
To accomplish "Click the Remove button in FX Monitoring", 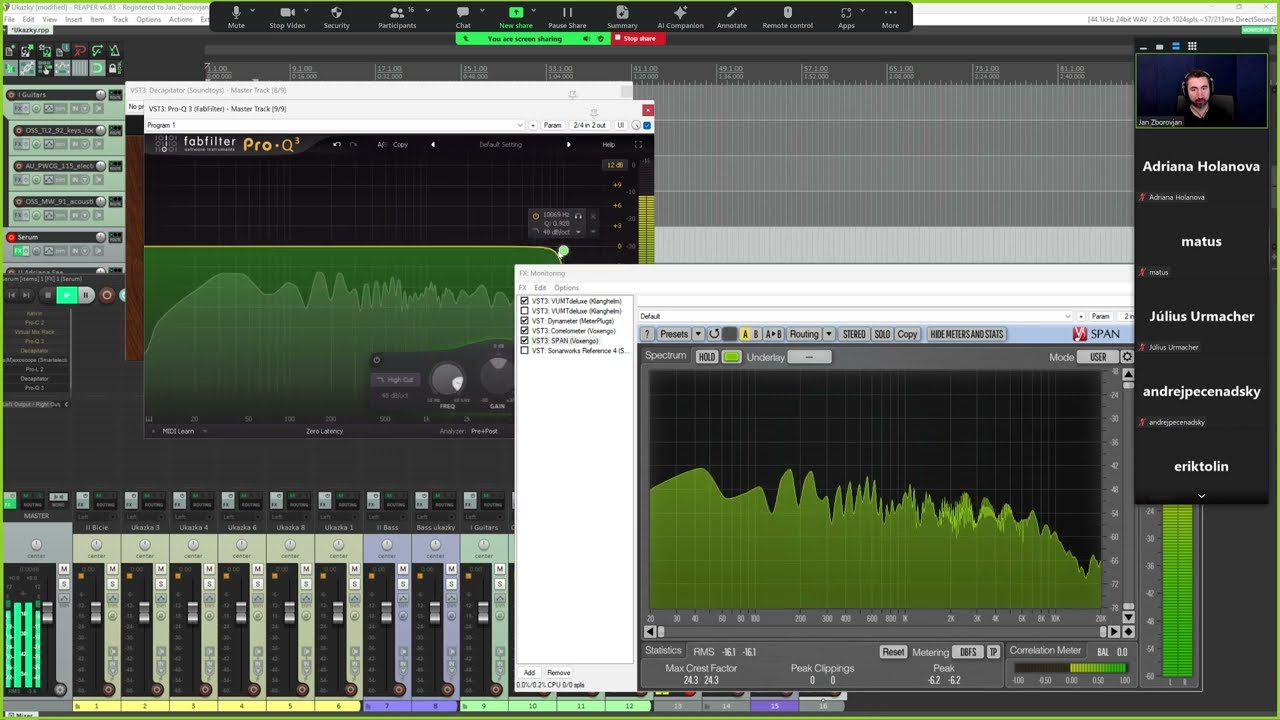I will click(558, 673).
